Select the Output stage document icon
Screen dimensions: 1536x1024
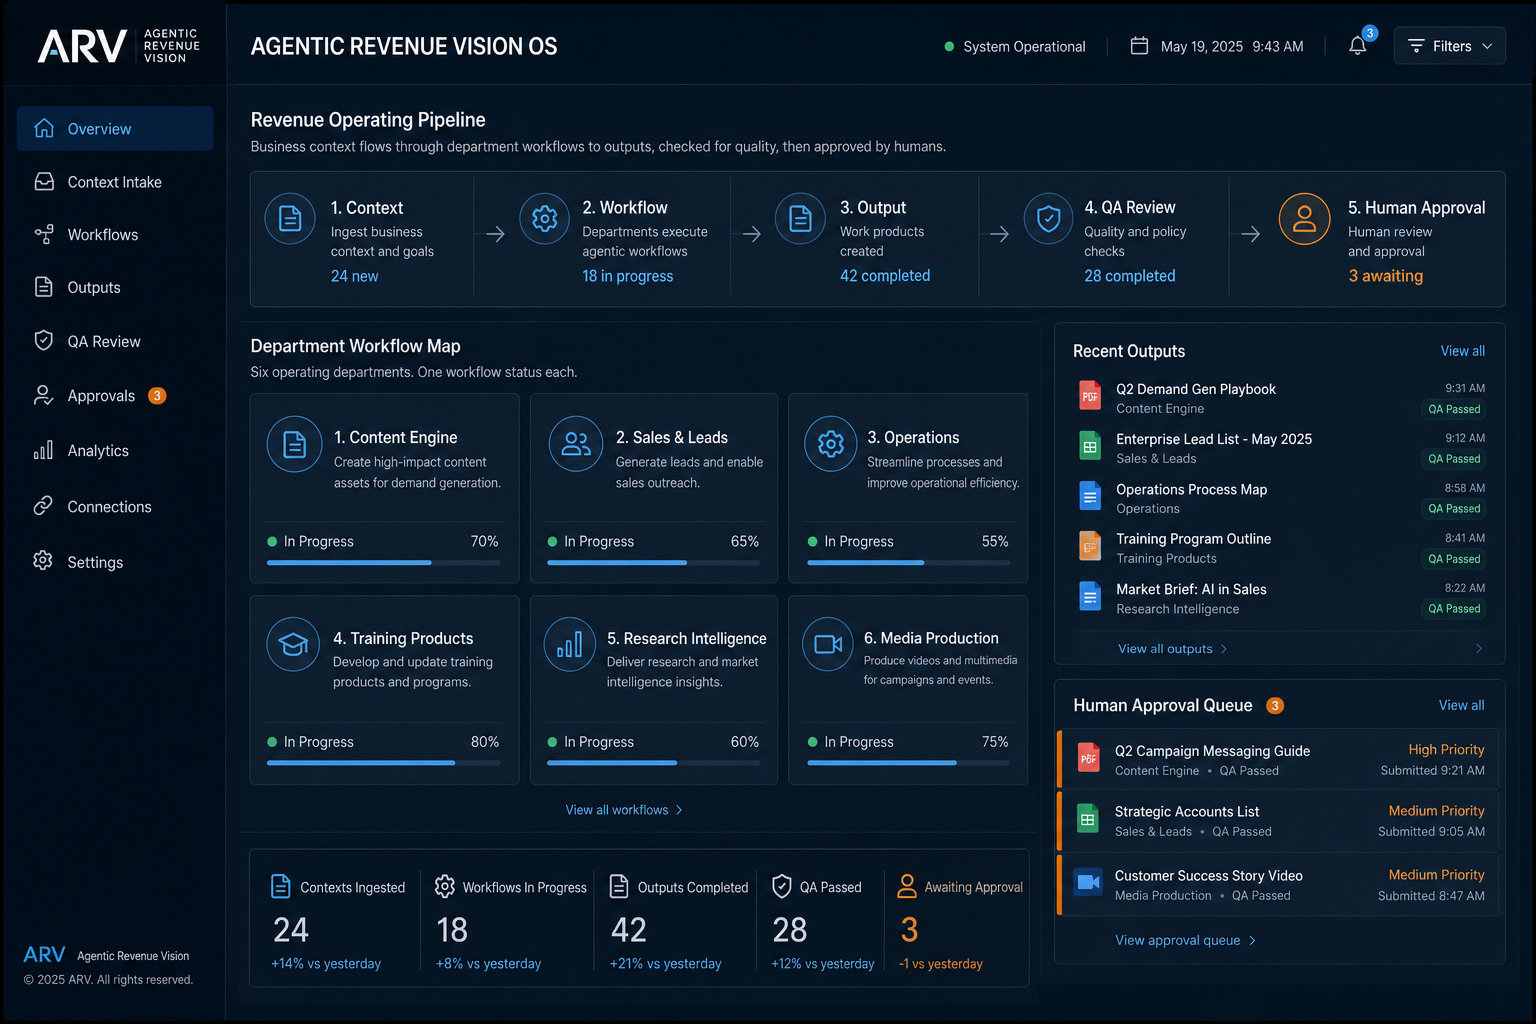[x=800, y=218]
